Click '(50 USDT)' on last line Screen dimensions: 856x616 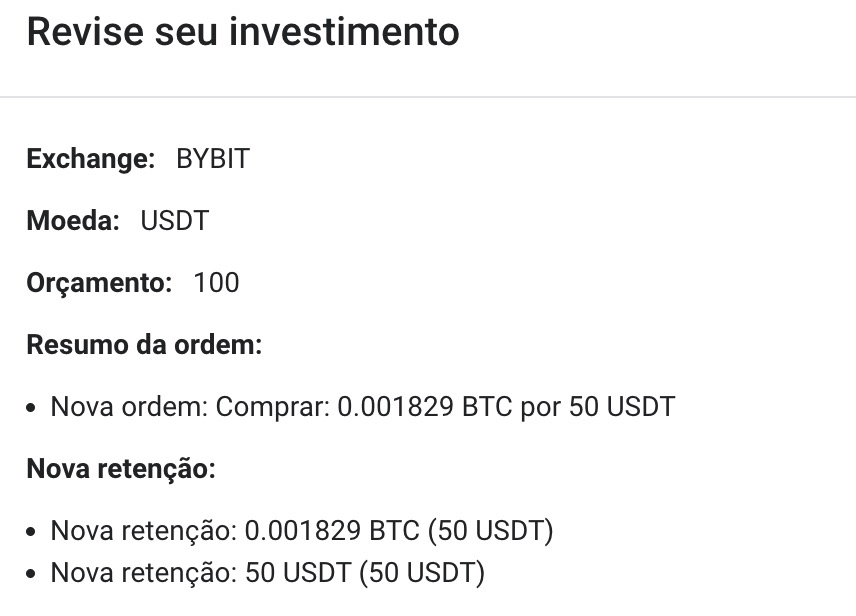422,573
